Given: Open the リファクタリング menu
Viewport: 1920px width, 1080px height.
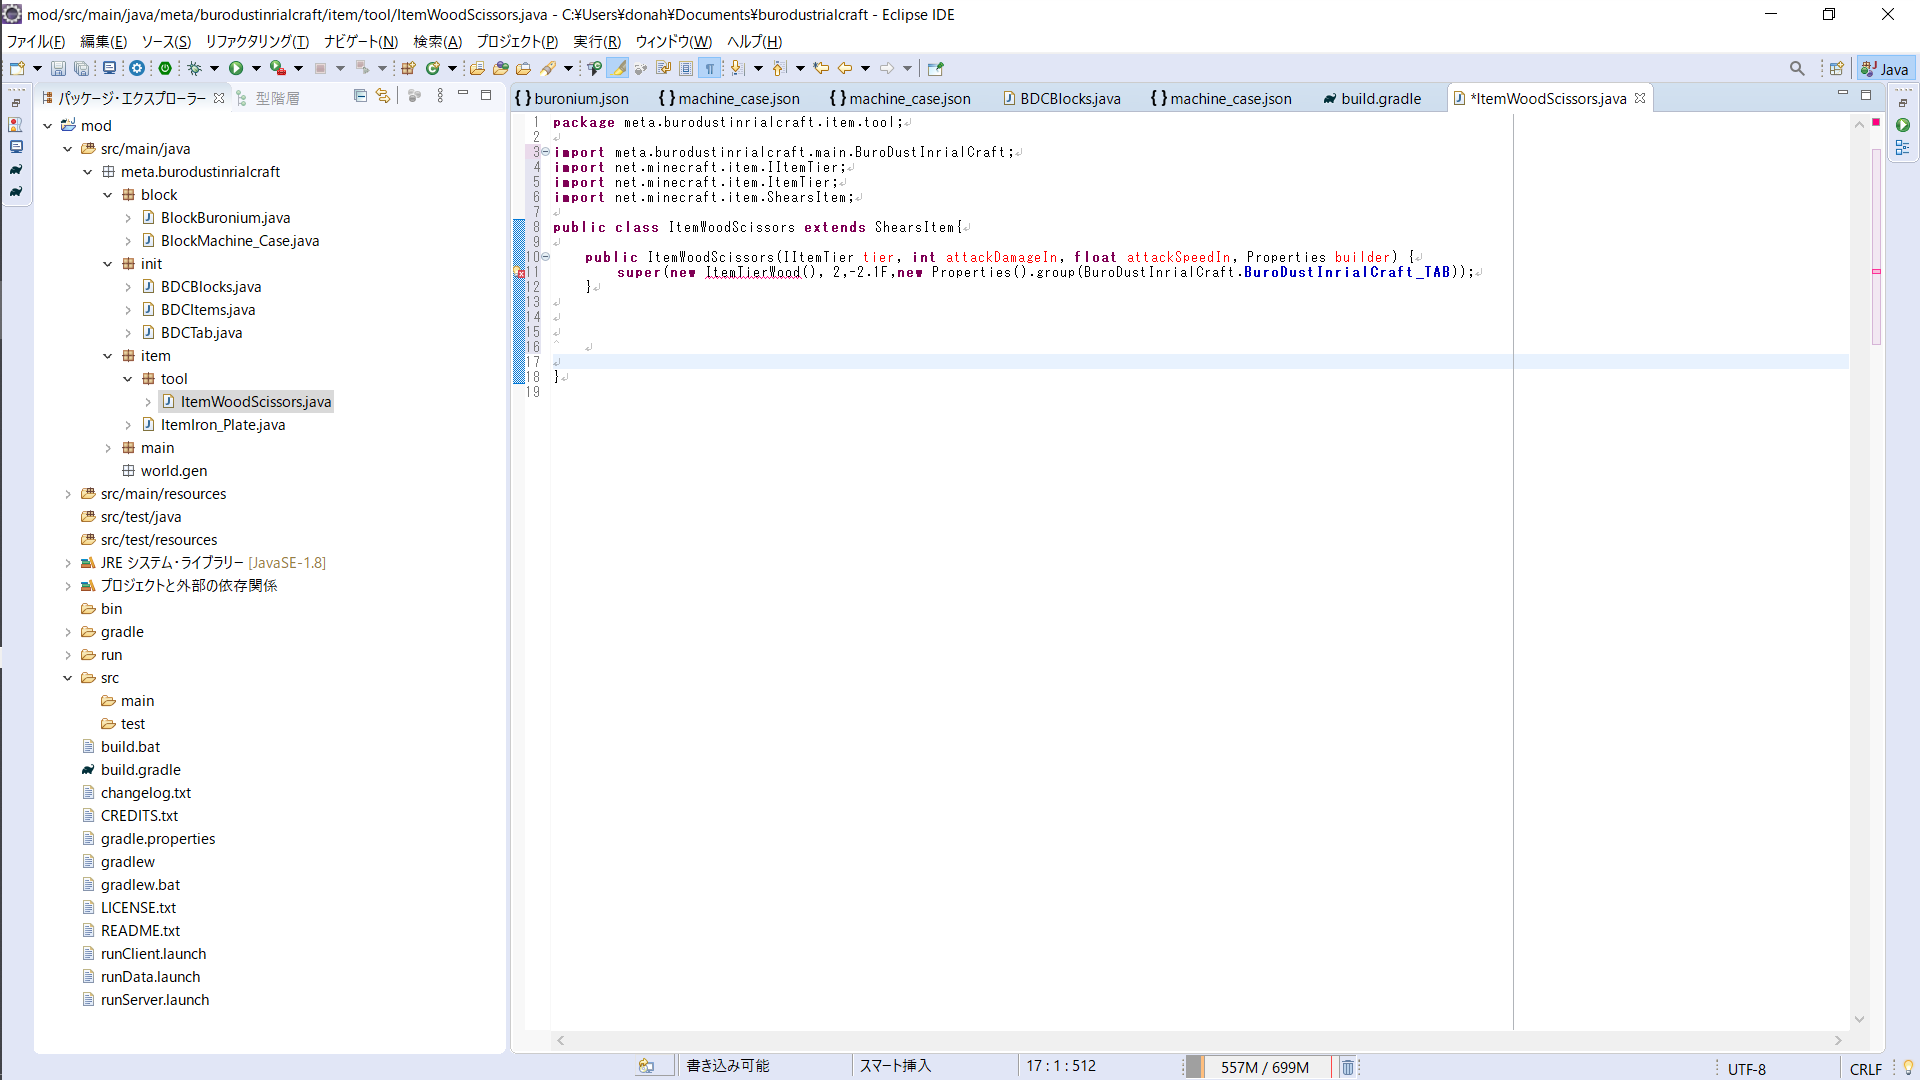Looking at the screenshot, I should 256,41.
